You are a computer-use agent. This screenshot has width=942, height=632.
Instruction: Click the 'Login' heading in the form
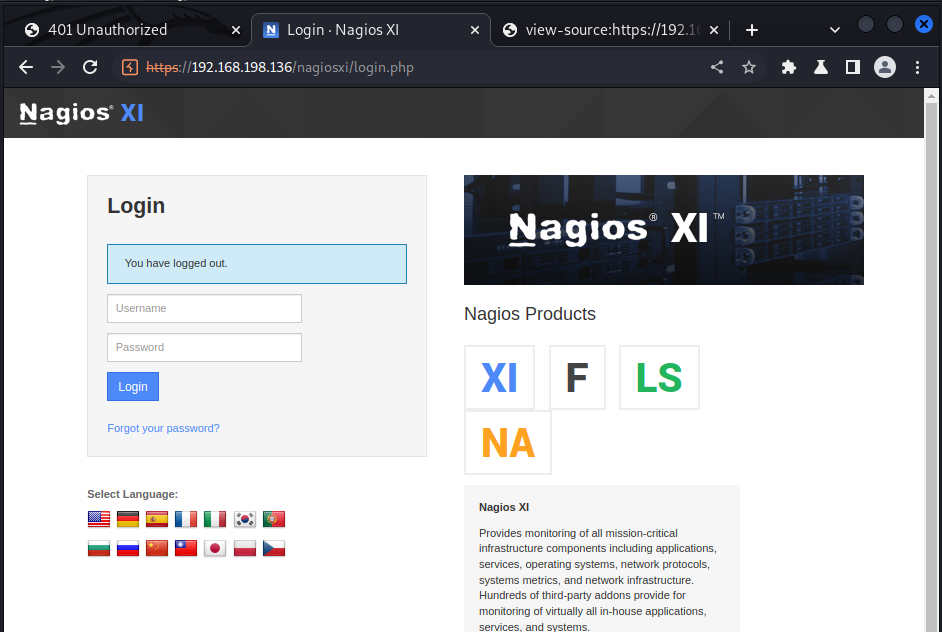(x=136, y=205)
